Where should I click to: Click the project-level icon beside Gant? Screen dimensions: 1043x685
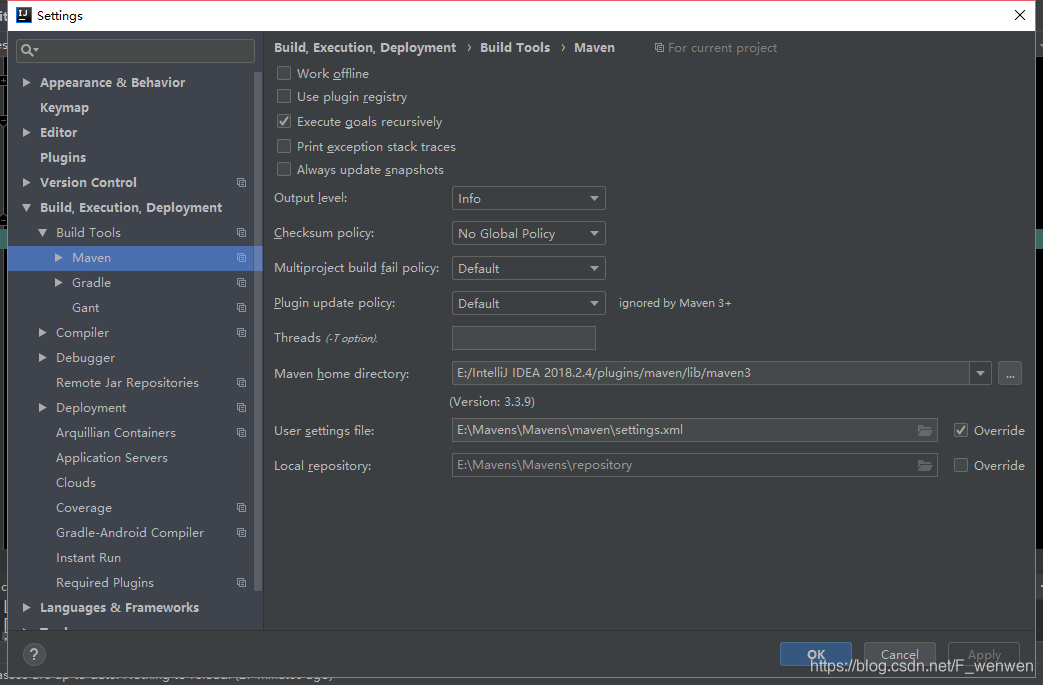(x=241, y=307)
